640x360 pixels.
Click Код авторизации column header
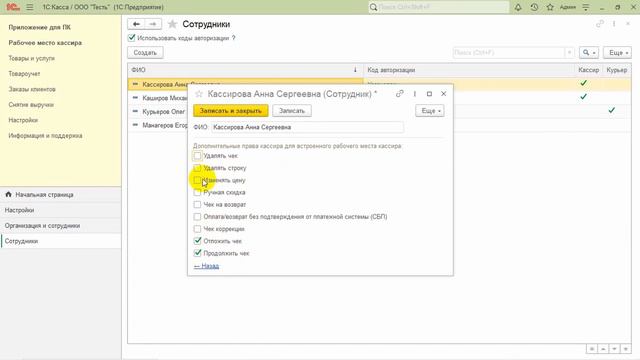(469, 70)
